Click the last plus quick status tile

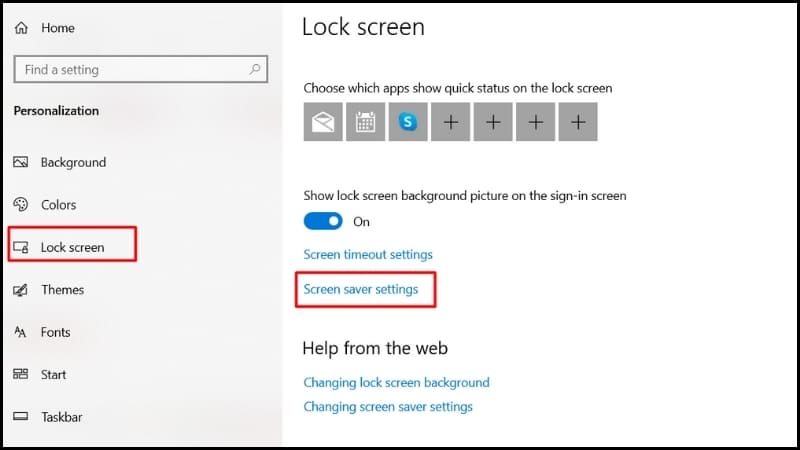coord(578,122)
